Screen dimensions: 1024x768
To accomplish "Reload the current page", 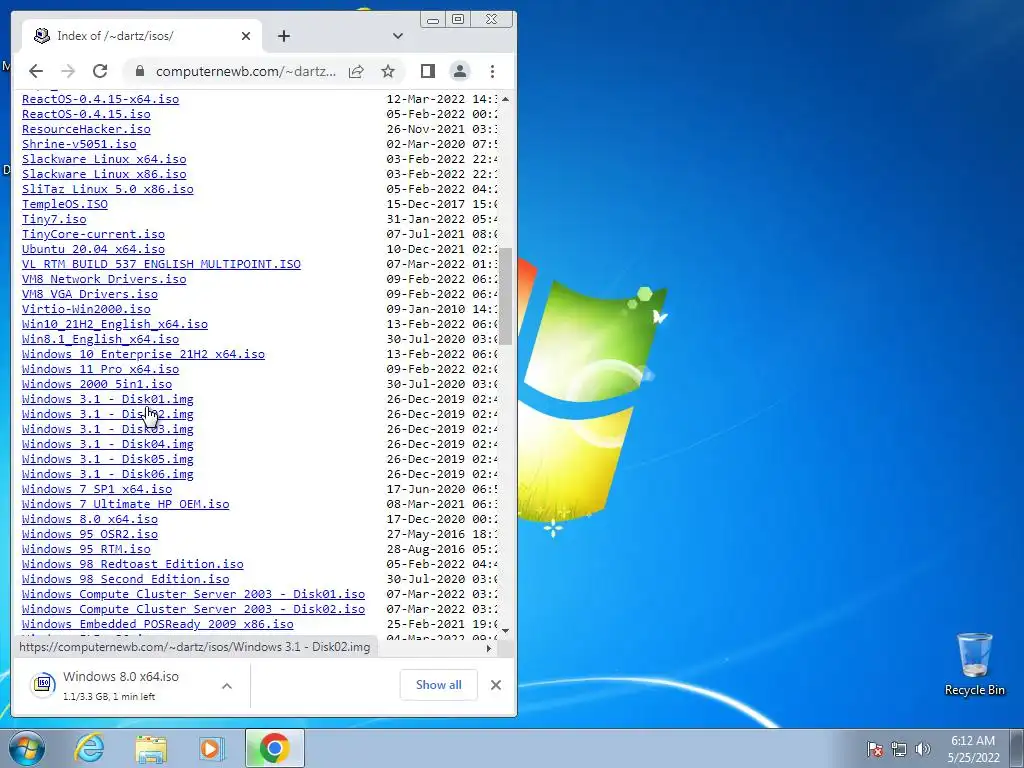I will [100, 71].
